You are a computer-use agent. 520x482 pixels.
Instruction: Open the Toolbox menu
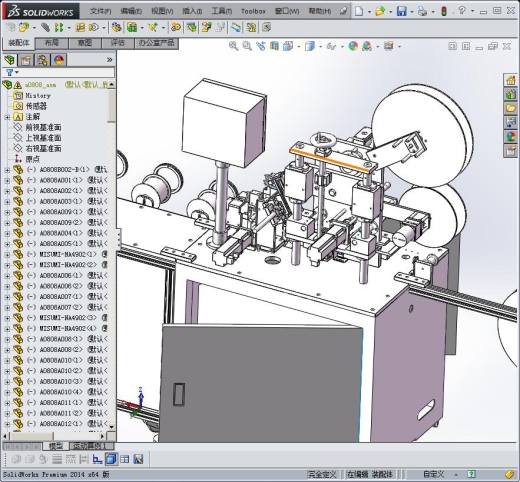click(x=253, y=11)
